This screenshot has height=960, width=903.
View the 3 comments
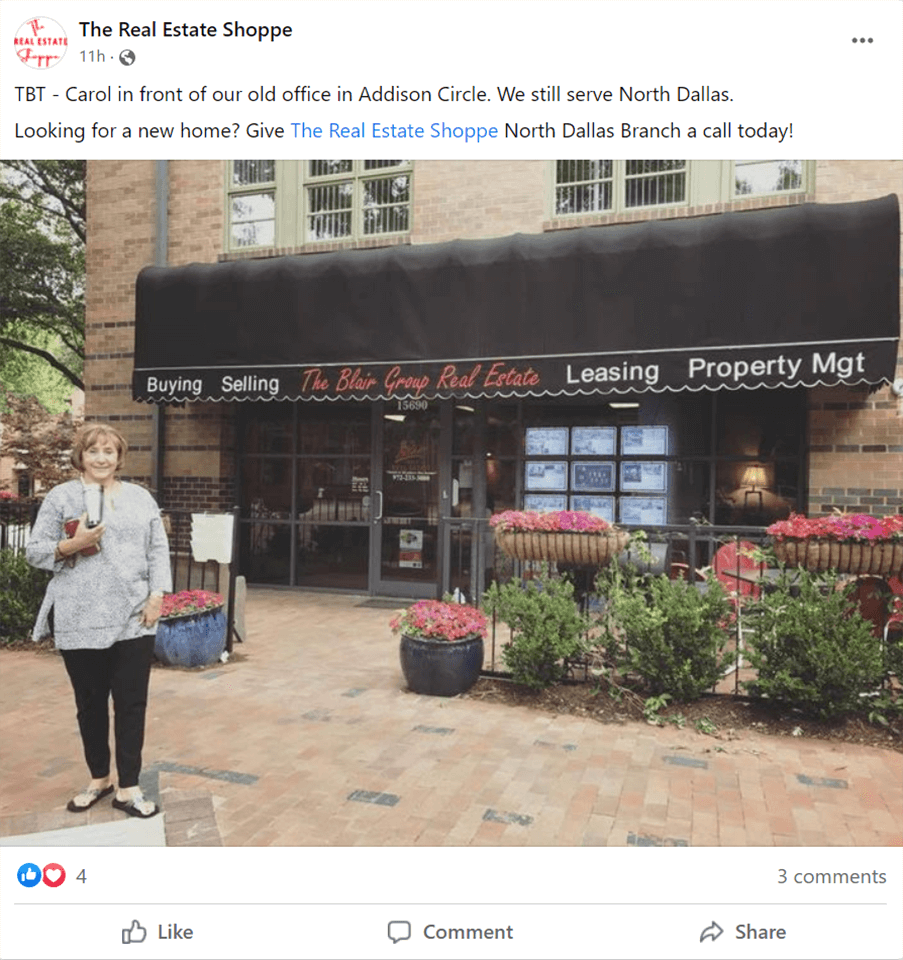coord(831,876)
